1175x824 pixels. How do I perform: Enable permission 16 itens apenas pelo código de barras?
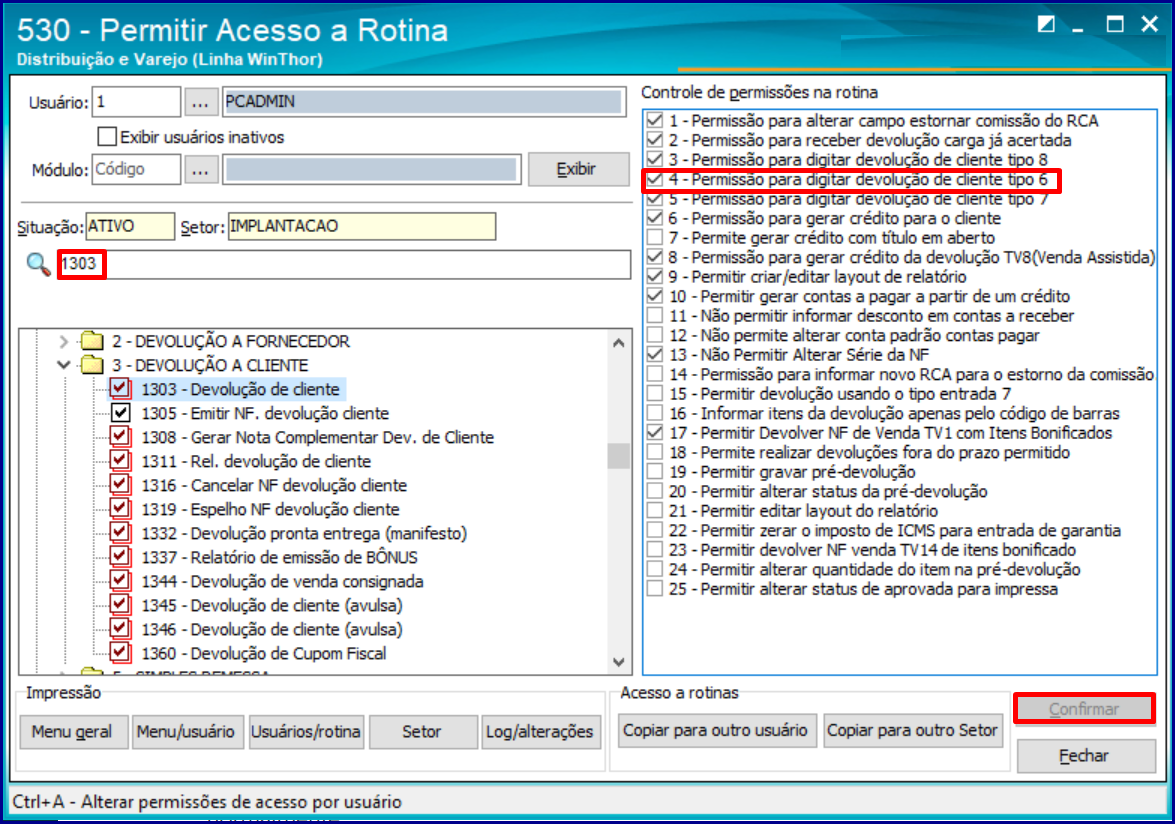(x=655, y=413)
